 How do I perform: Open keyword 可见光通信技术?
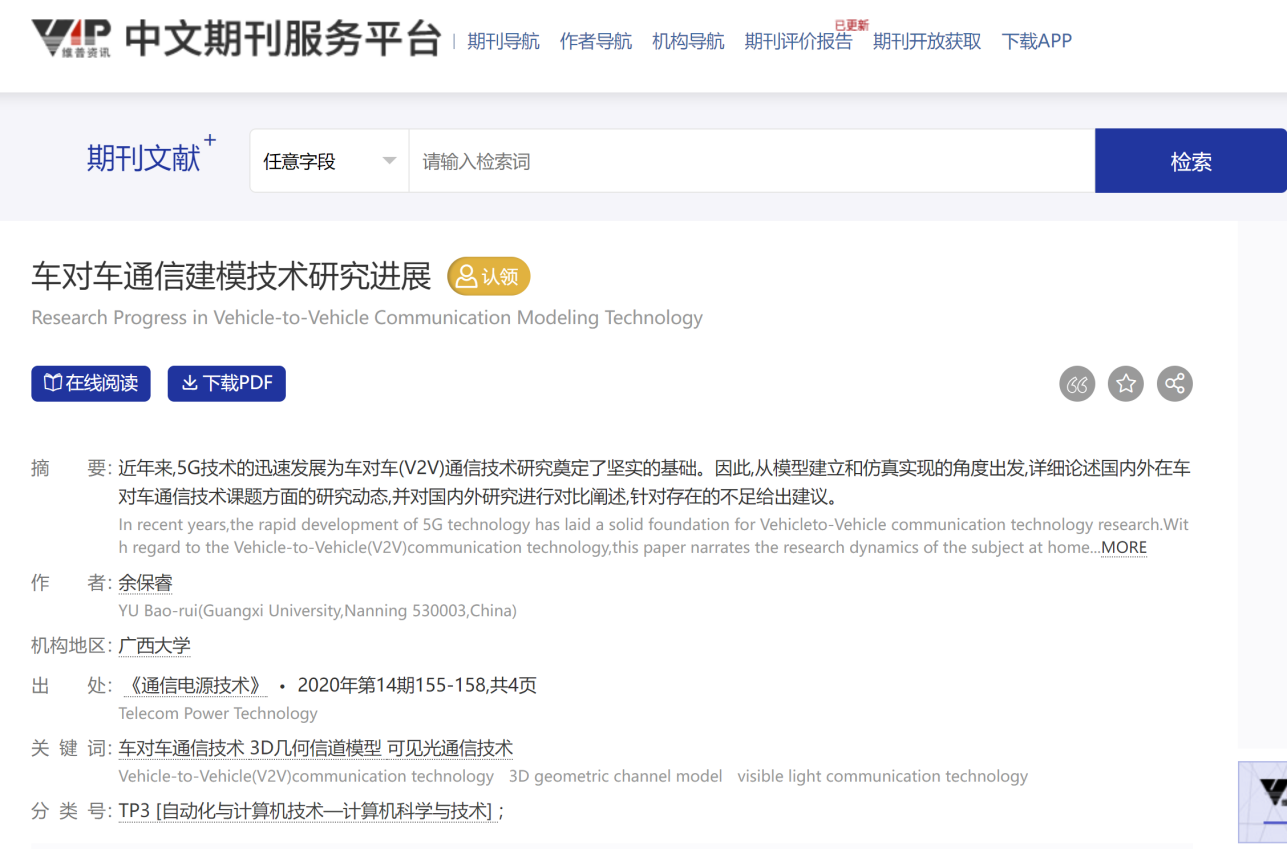tap(450, 749)
